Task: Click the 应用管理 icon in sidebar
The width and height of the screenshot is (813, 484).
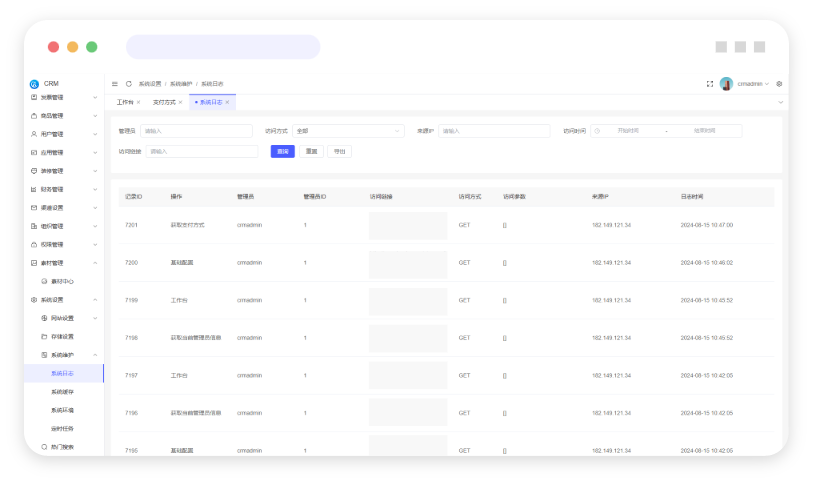Action: tap(34, 153)
